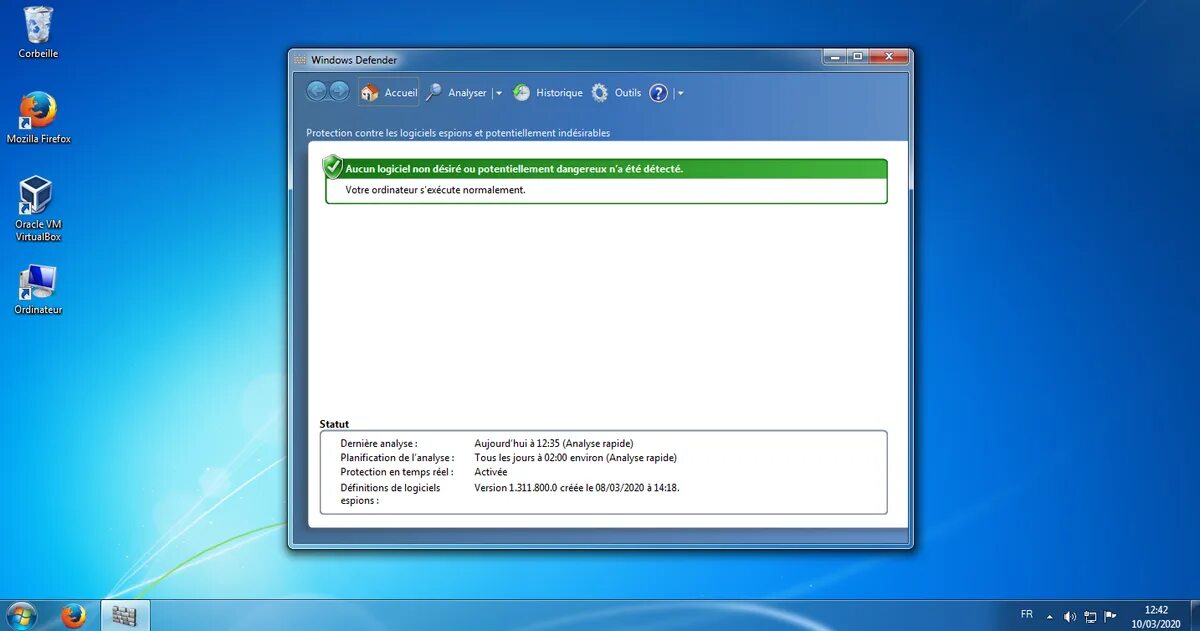Select the Mozilla Firefox desktop shortcut
Viewport: 1200px width, 631px height.
click(38, 118)
